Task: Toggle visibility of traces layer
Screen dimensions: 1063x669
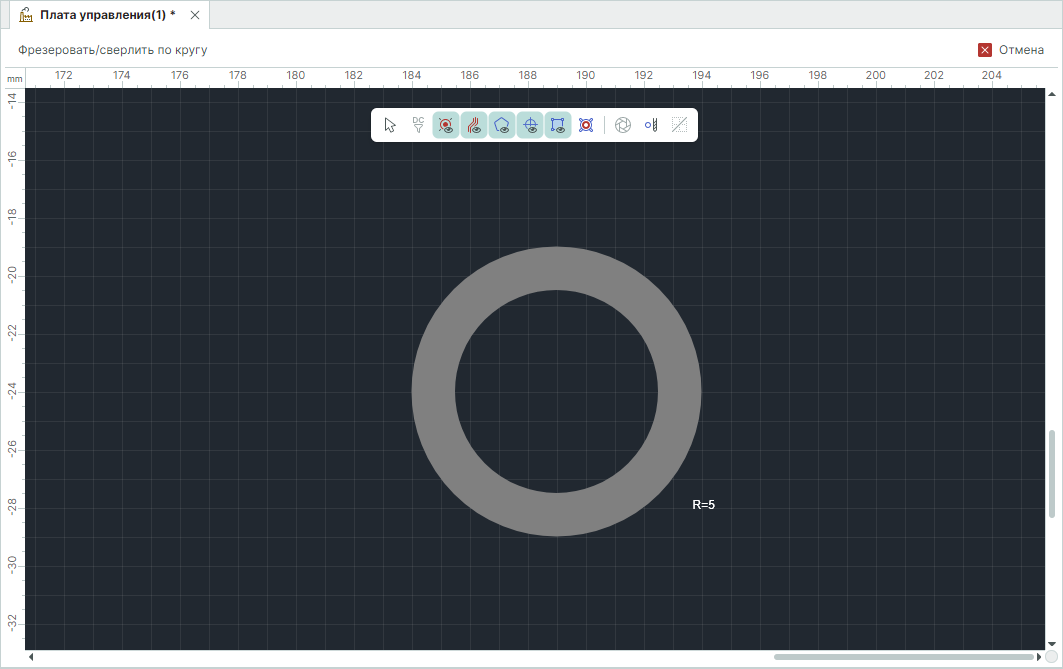Action: tap(474, 125)
